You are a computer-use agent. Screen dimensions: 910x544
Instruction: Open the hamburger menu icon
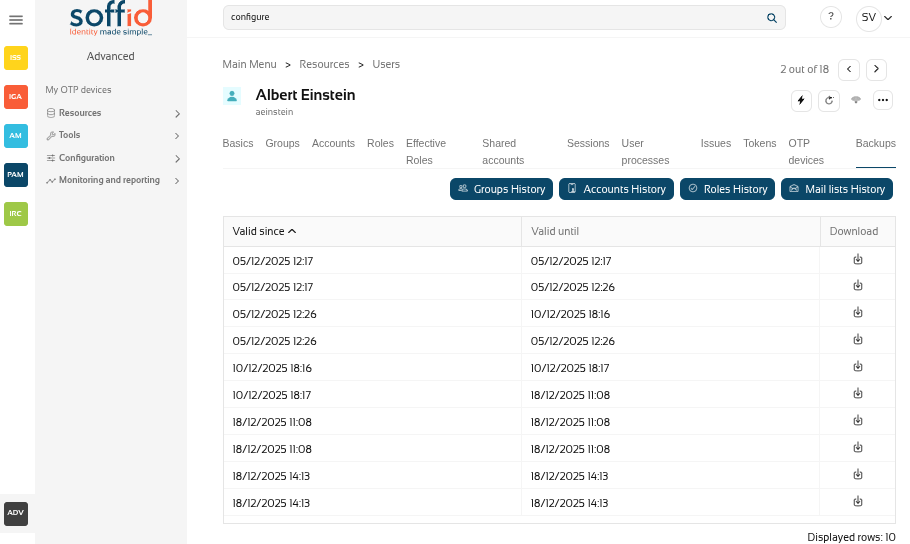click(16, 19)
